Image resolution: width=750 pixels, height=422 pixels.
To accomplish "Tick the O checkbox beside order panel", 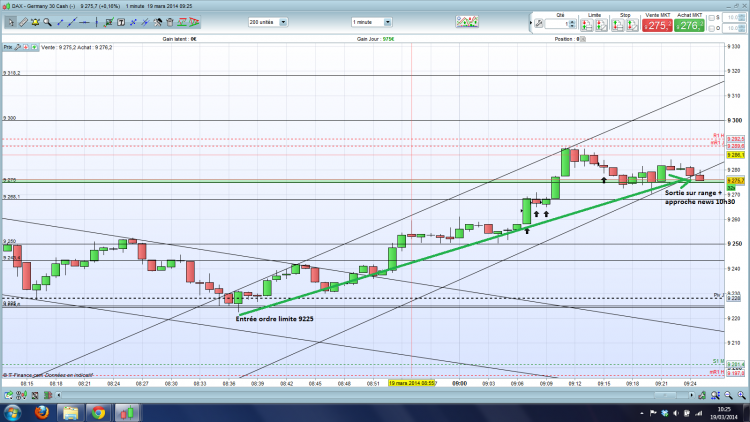I will pos(711,29).
